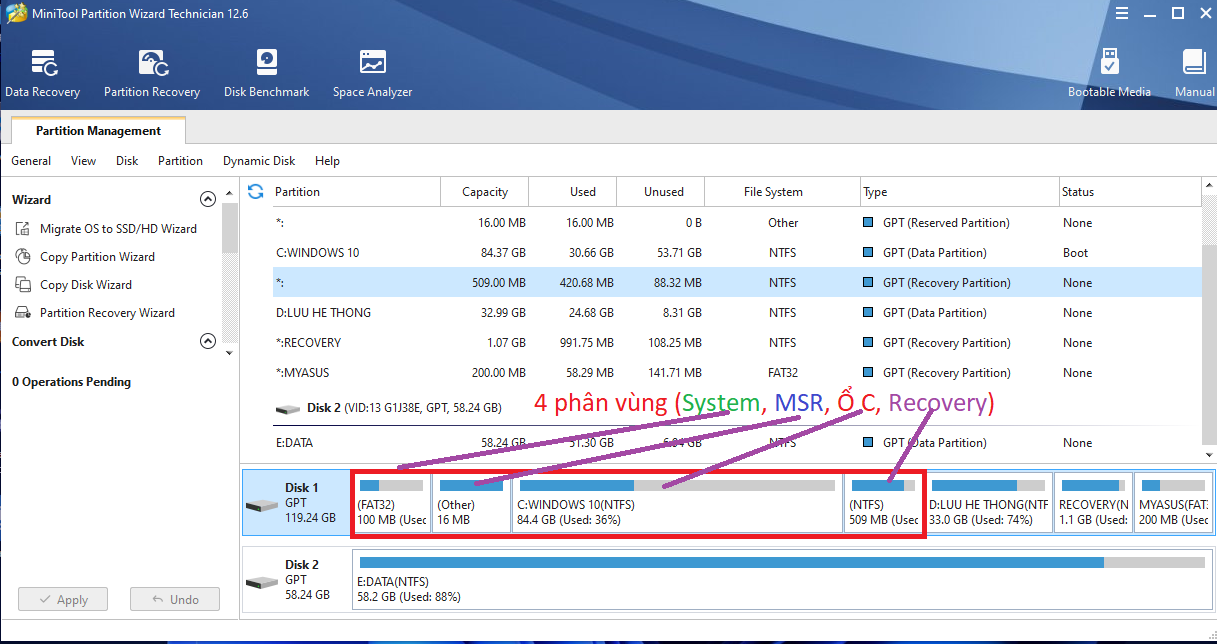Click the Apply button

click(x=61, y=600)
